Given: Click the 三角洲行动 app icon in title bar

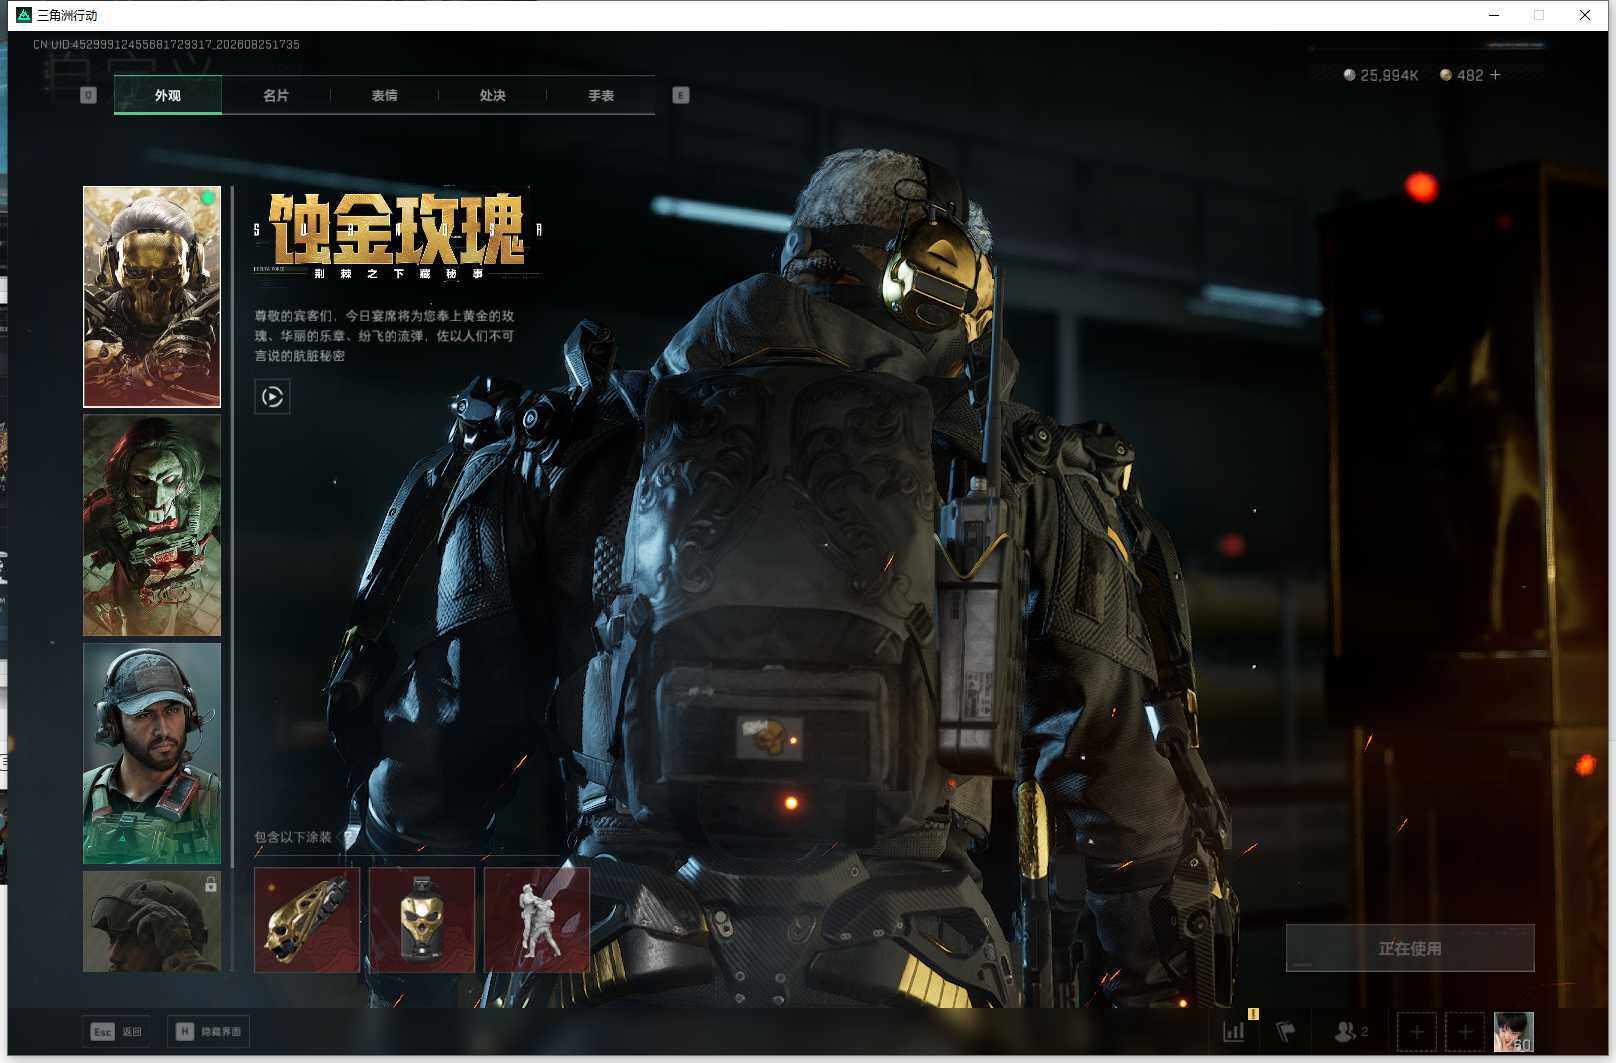Looking at the screenshot, I should (x=23, y=15).
